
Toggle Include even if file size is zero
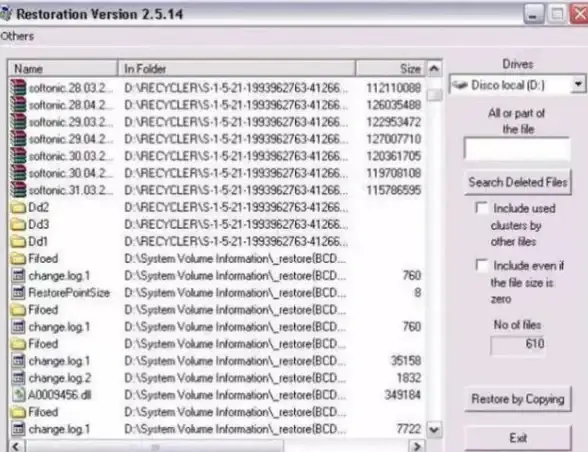coord(481,265)
